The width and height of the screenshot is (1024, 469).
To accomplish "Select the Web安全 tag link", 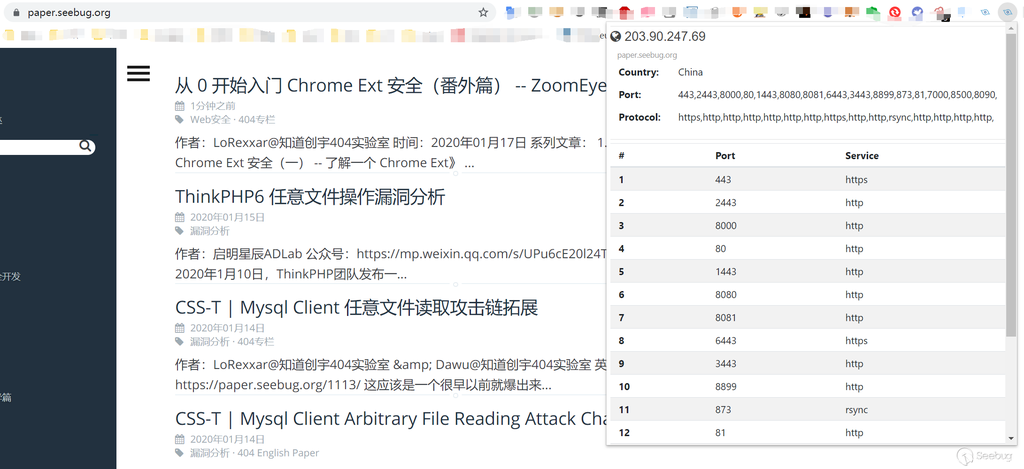I will 210,119.
